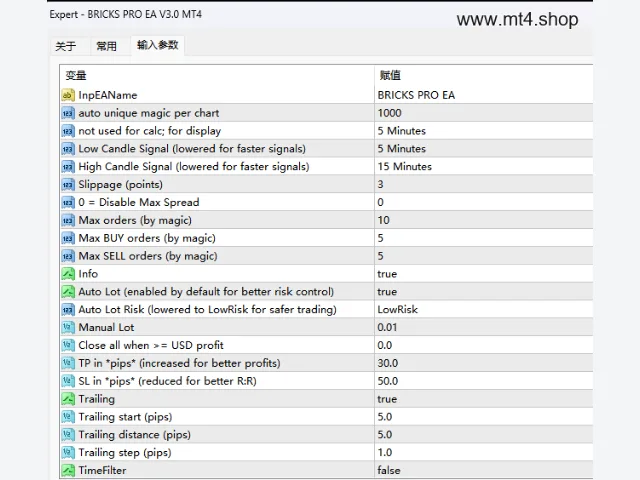Screen dimensions: 640x480
Task: Click the green boolean icon beside Info
Action: (x=68, y=274)
